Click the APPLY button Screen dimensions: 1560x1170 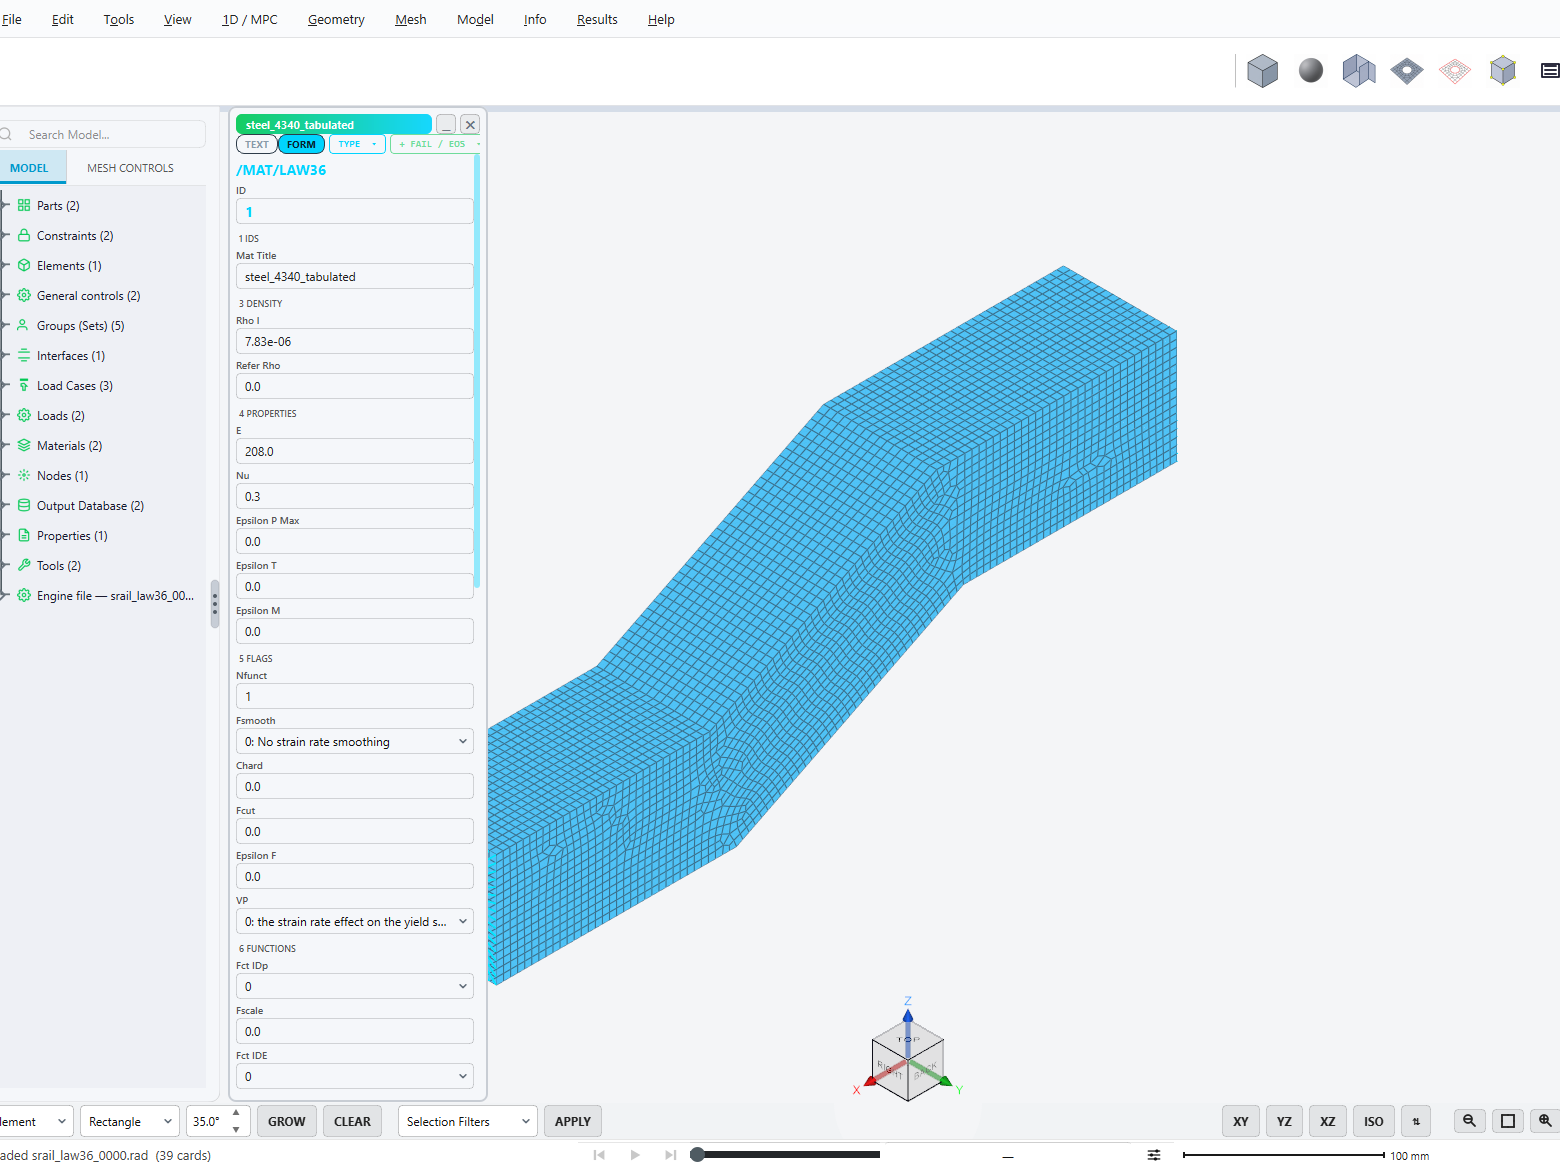tap(573, 1121)
